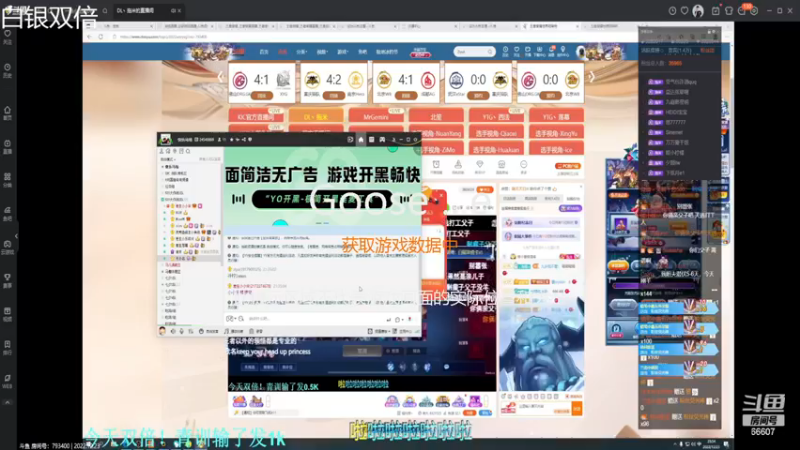Image resolution: width=800 pixels, height=450 pixels.
Task: Open 选手视角-XingYu stream
Action: tap(557, 133)
